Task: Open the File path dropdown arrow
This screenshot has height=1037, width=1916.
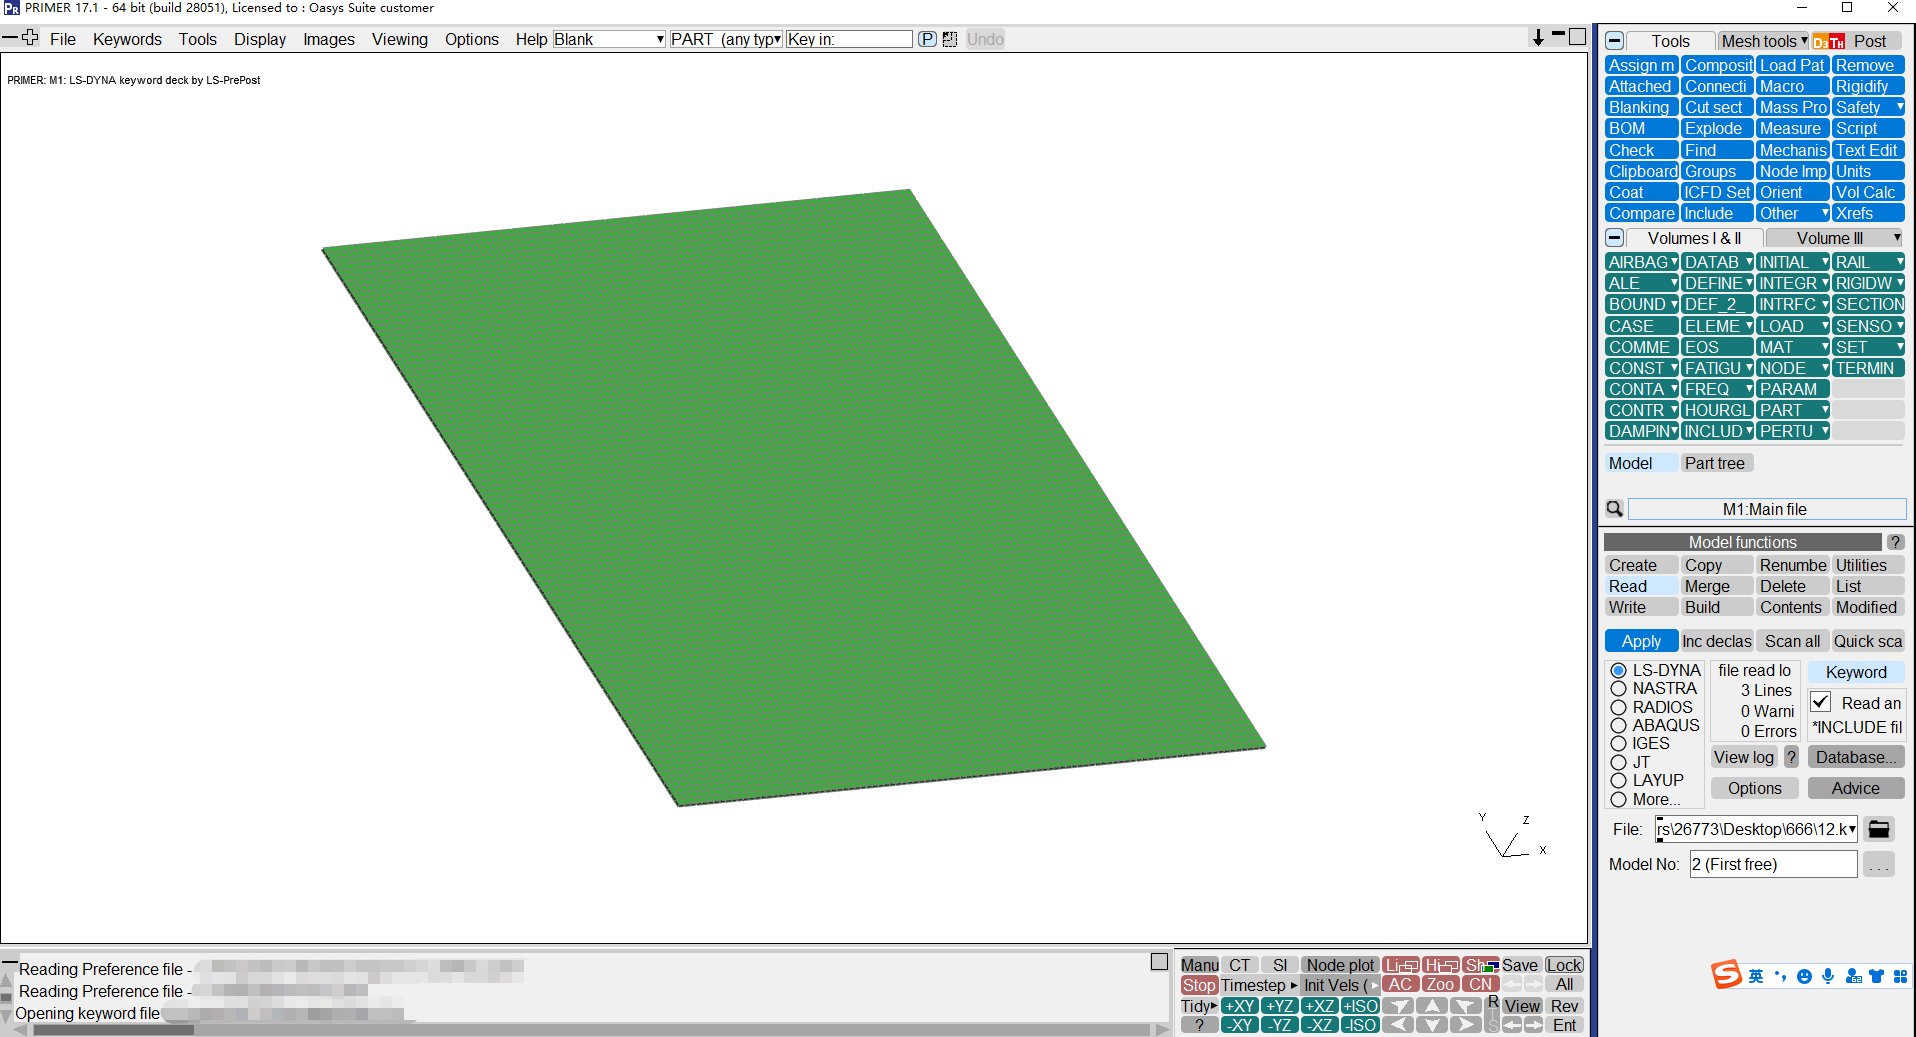Action: pos(1852,829)
